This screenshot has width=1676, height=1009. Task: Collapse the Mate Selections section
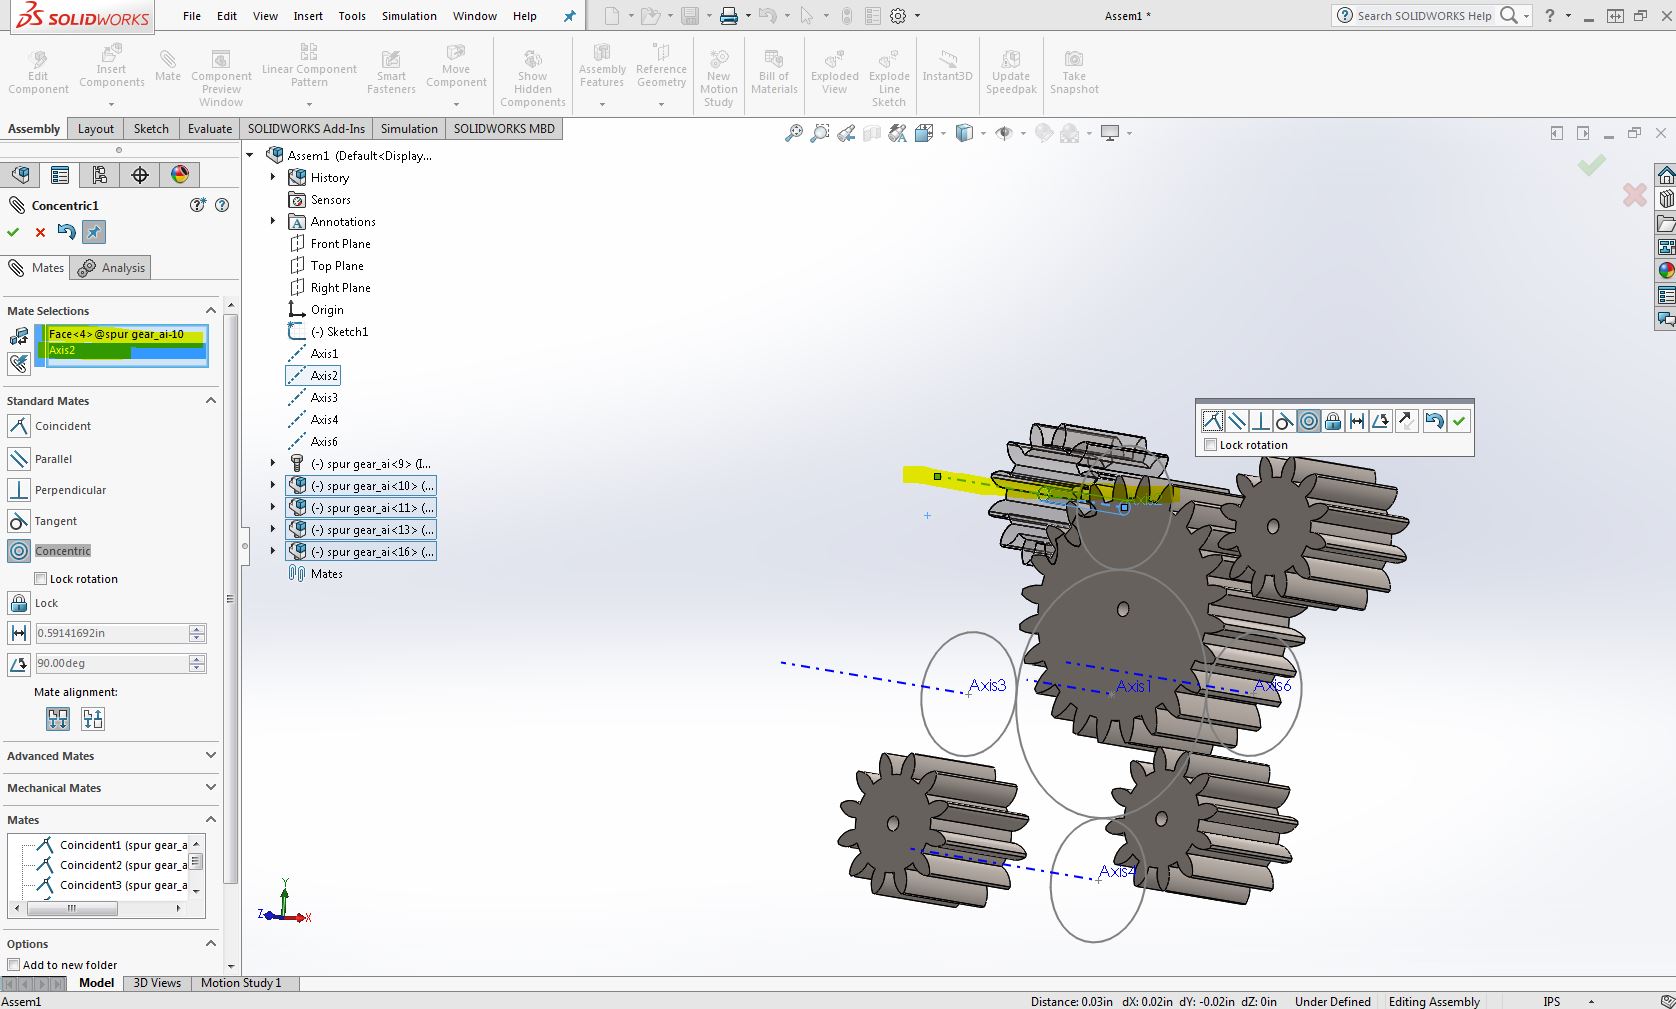pos(211,311)
